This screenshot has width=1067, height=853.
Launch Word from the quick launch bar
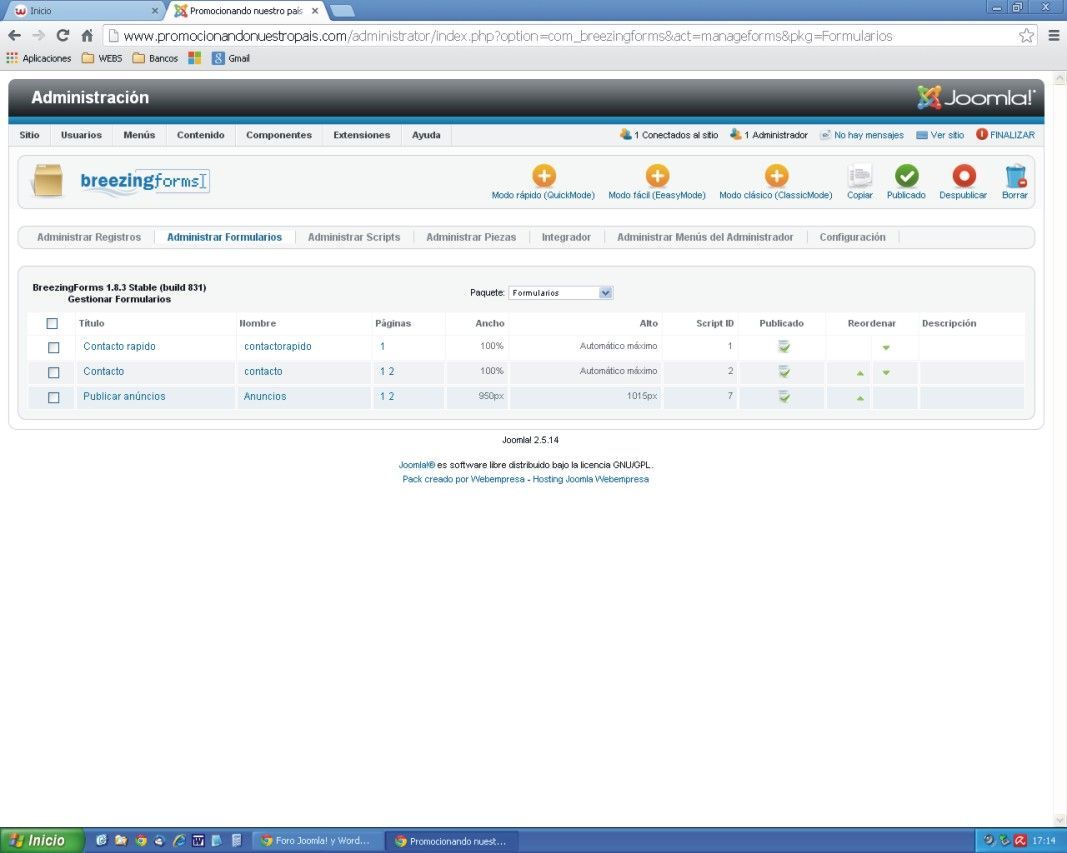[198, 841]
